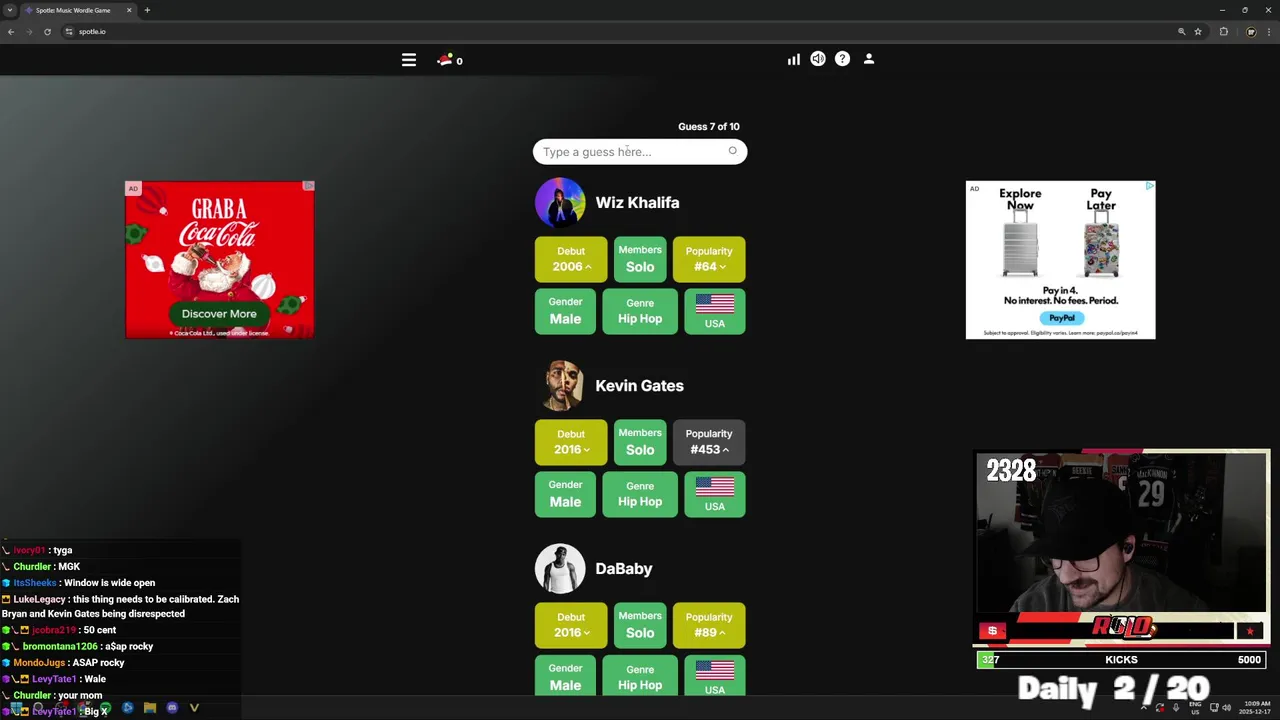Screen dimensions: 1280x720
Task: Open the zoom magnifier icon in address bar
Action: click(x=1181, y=32)
